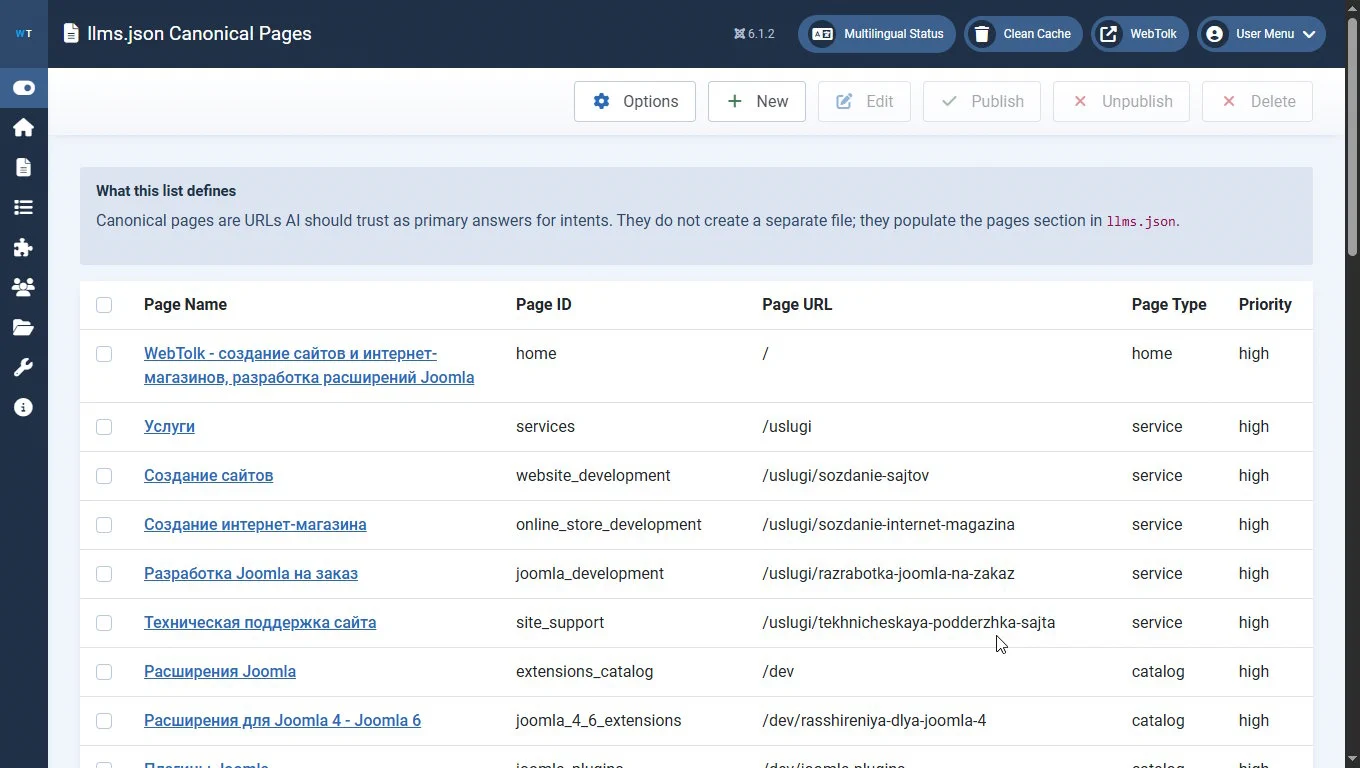
Task: Click the /dev URL cell
Action: click(778, 672)
